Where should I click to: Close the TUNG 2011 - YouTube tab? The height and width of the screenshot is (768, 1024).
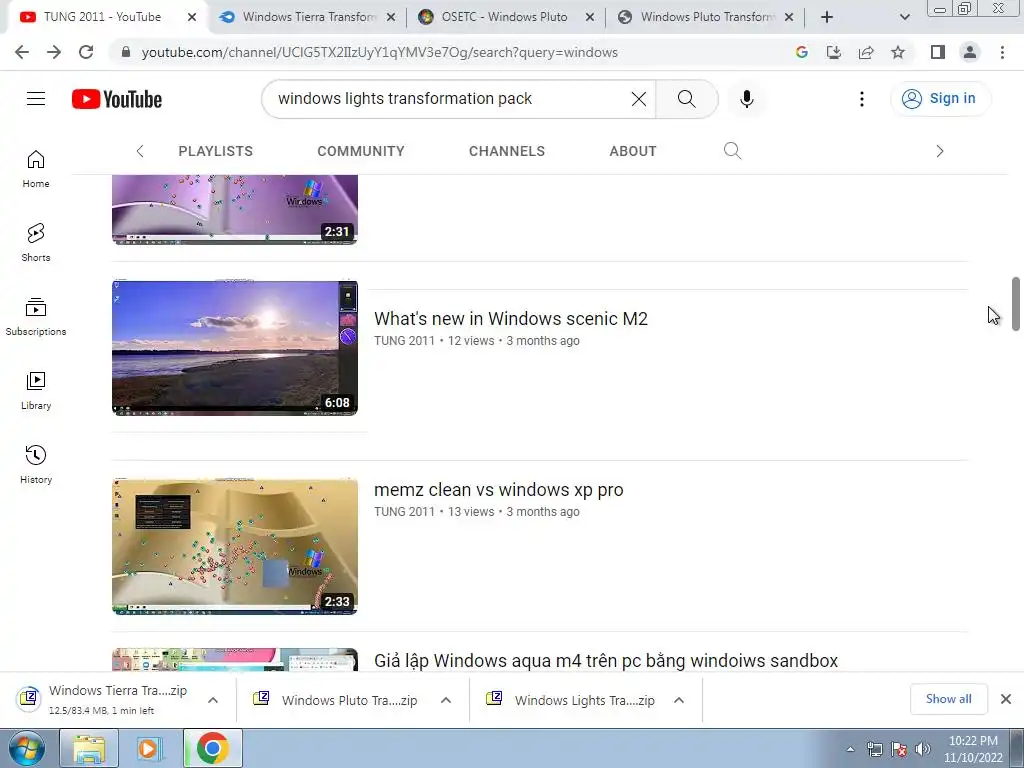click(191, 17)
